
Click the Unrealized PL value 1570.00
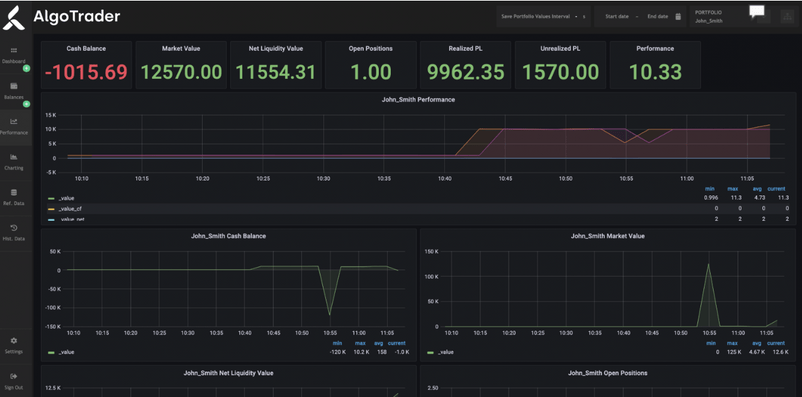click(560, 72)
